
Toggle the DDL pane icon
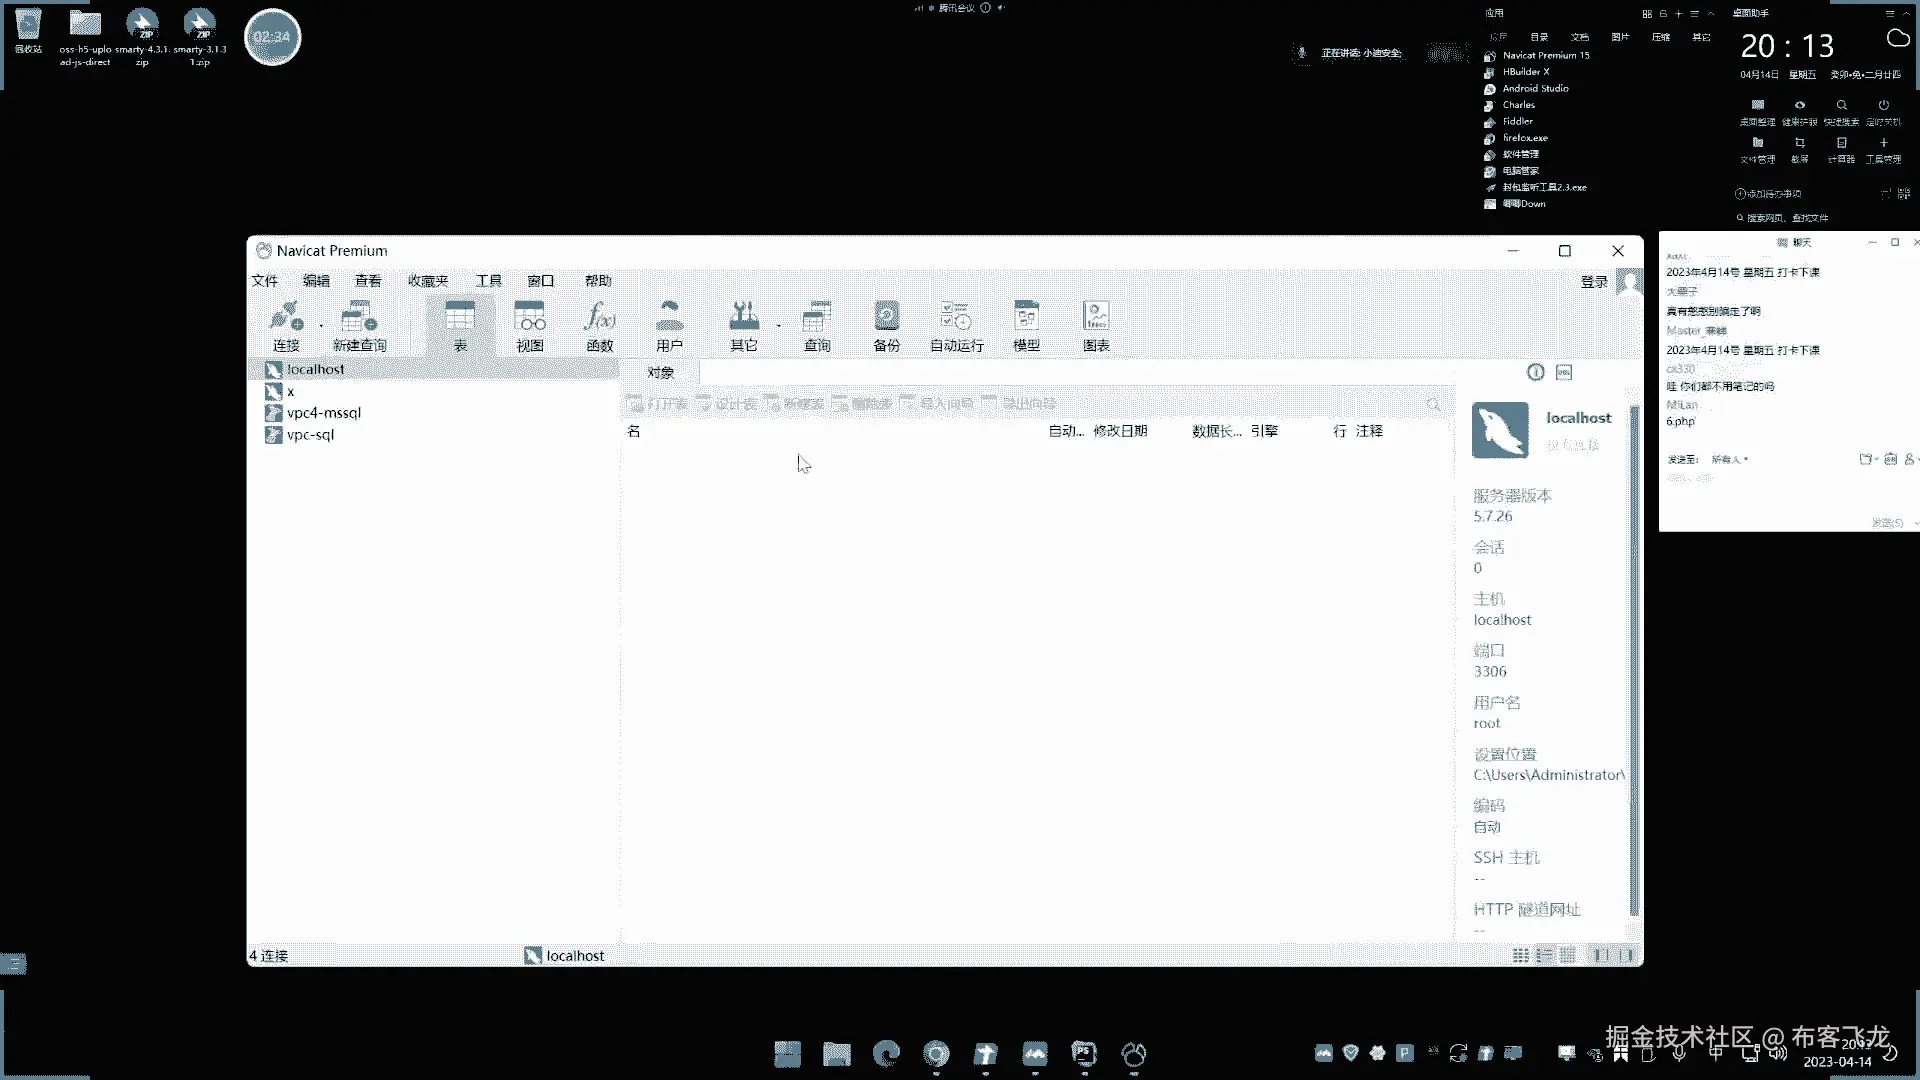(1564, 372)
